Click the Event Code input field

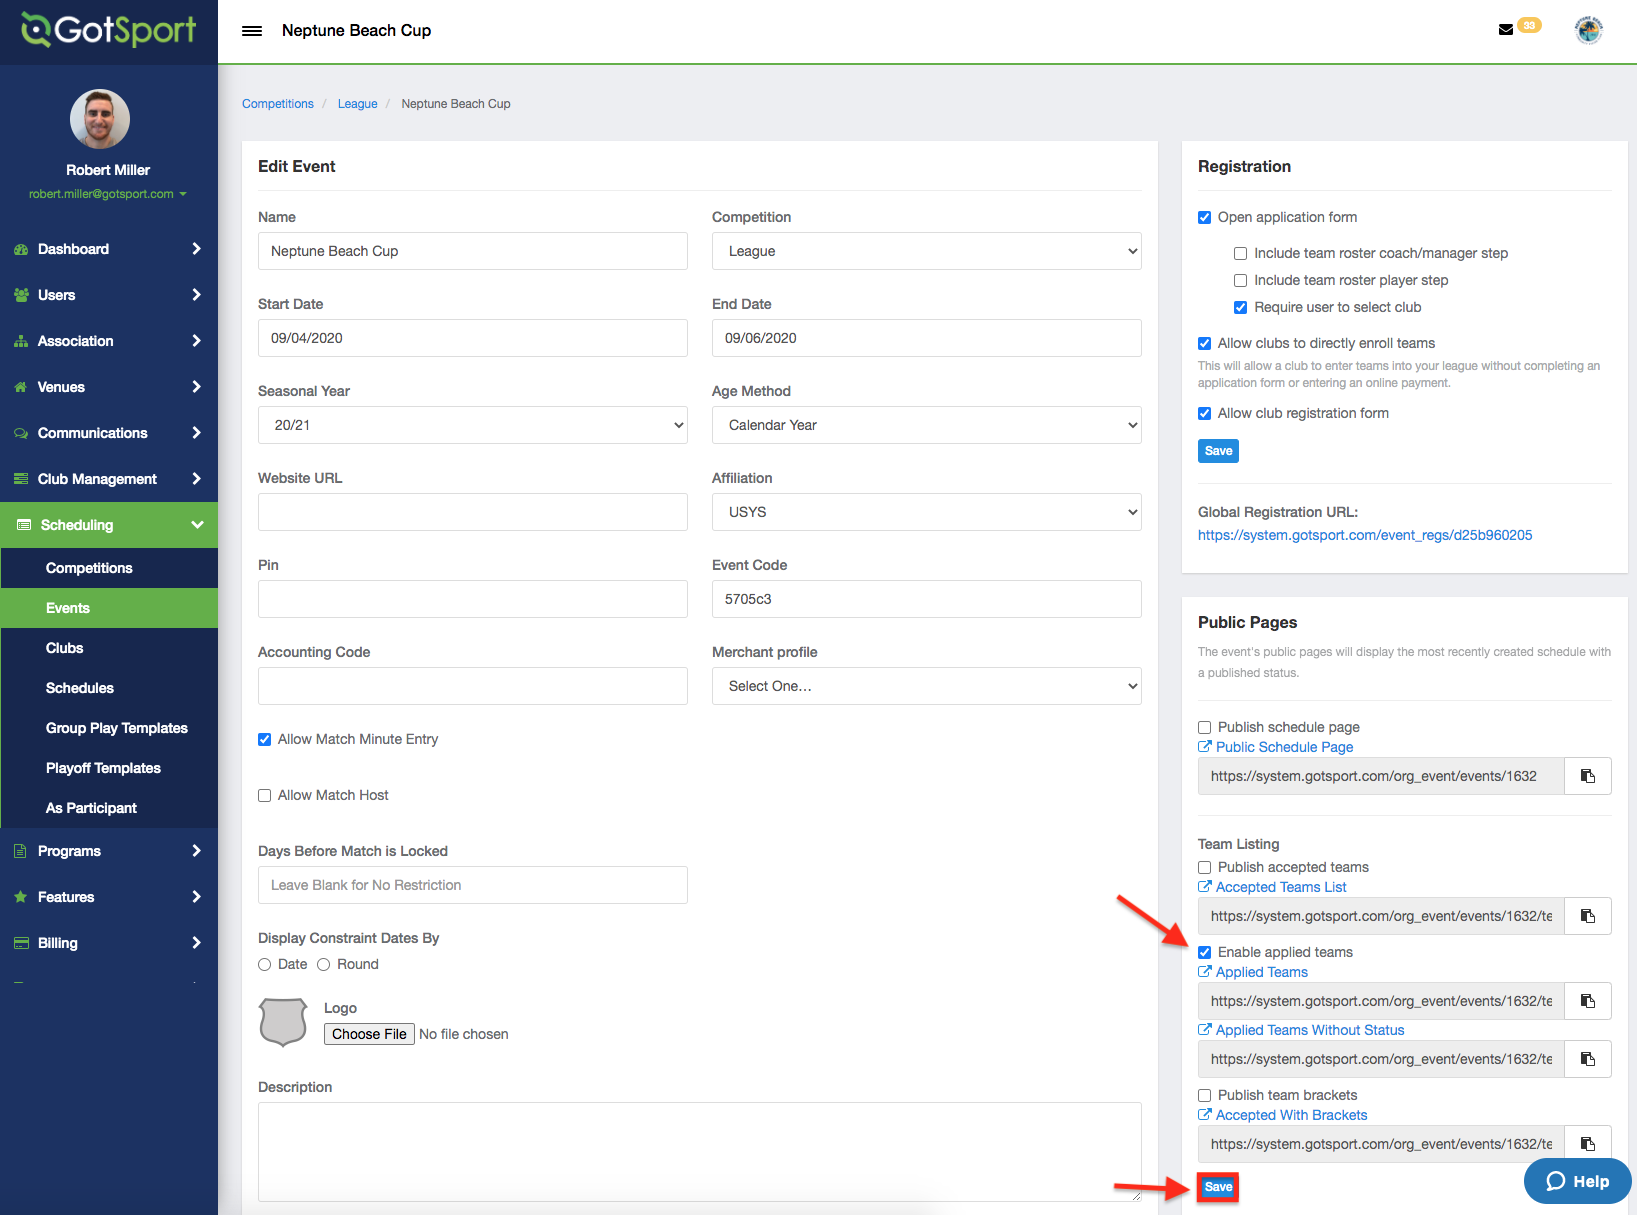click(926, 599)
